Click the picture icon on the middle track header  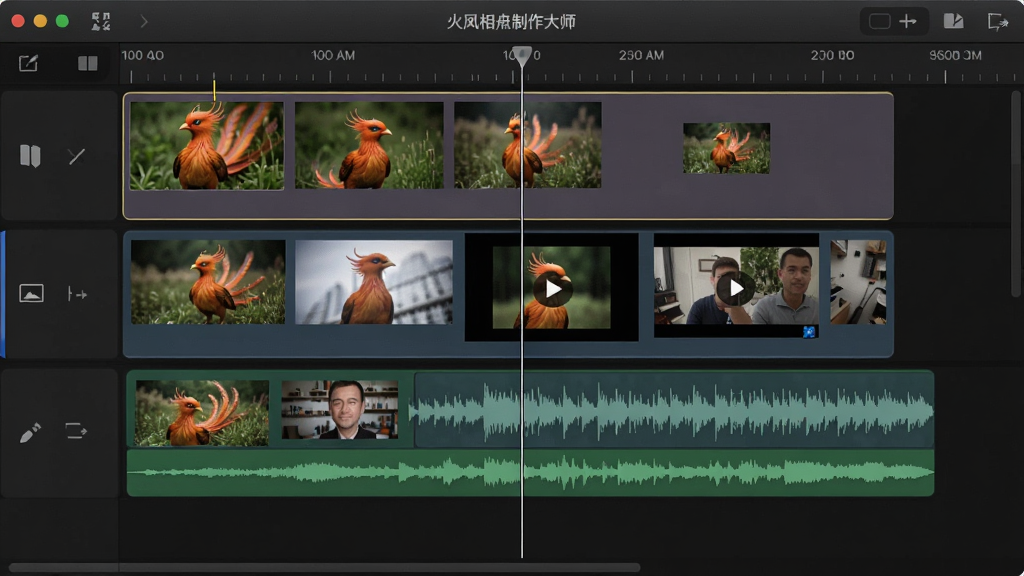click(31, 293)
